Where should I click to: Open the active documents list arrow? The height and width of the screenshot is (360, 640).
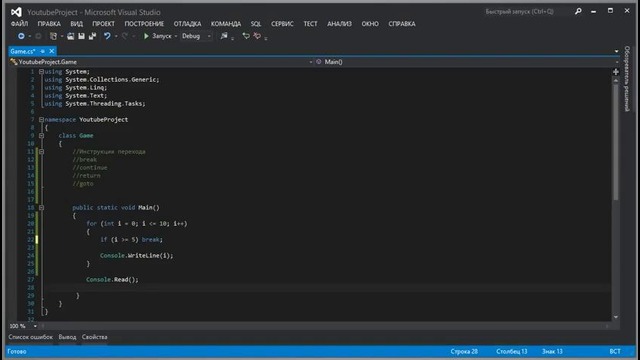(x=616, y=51)
